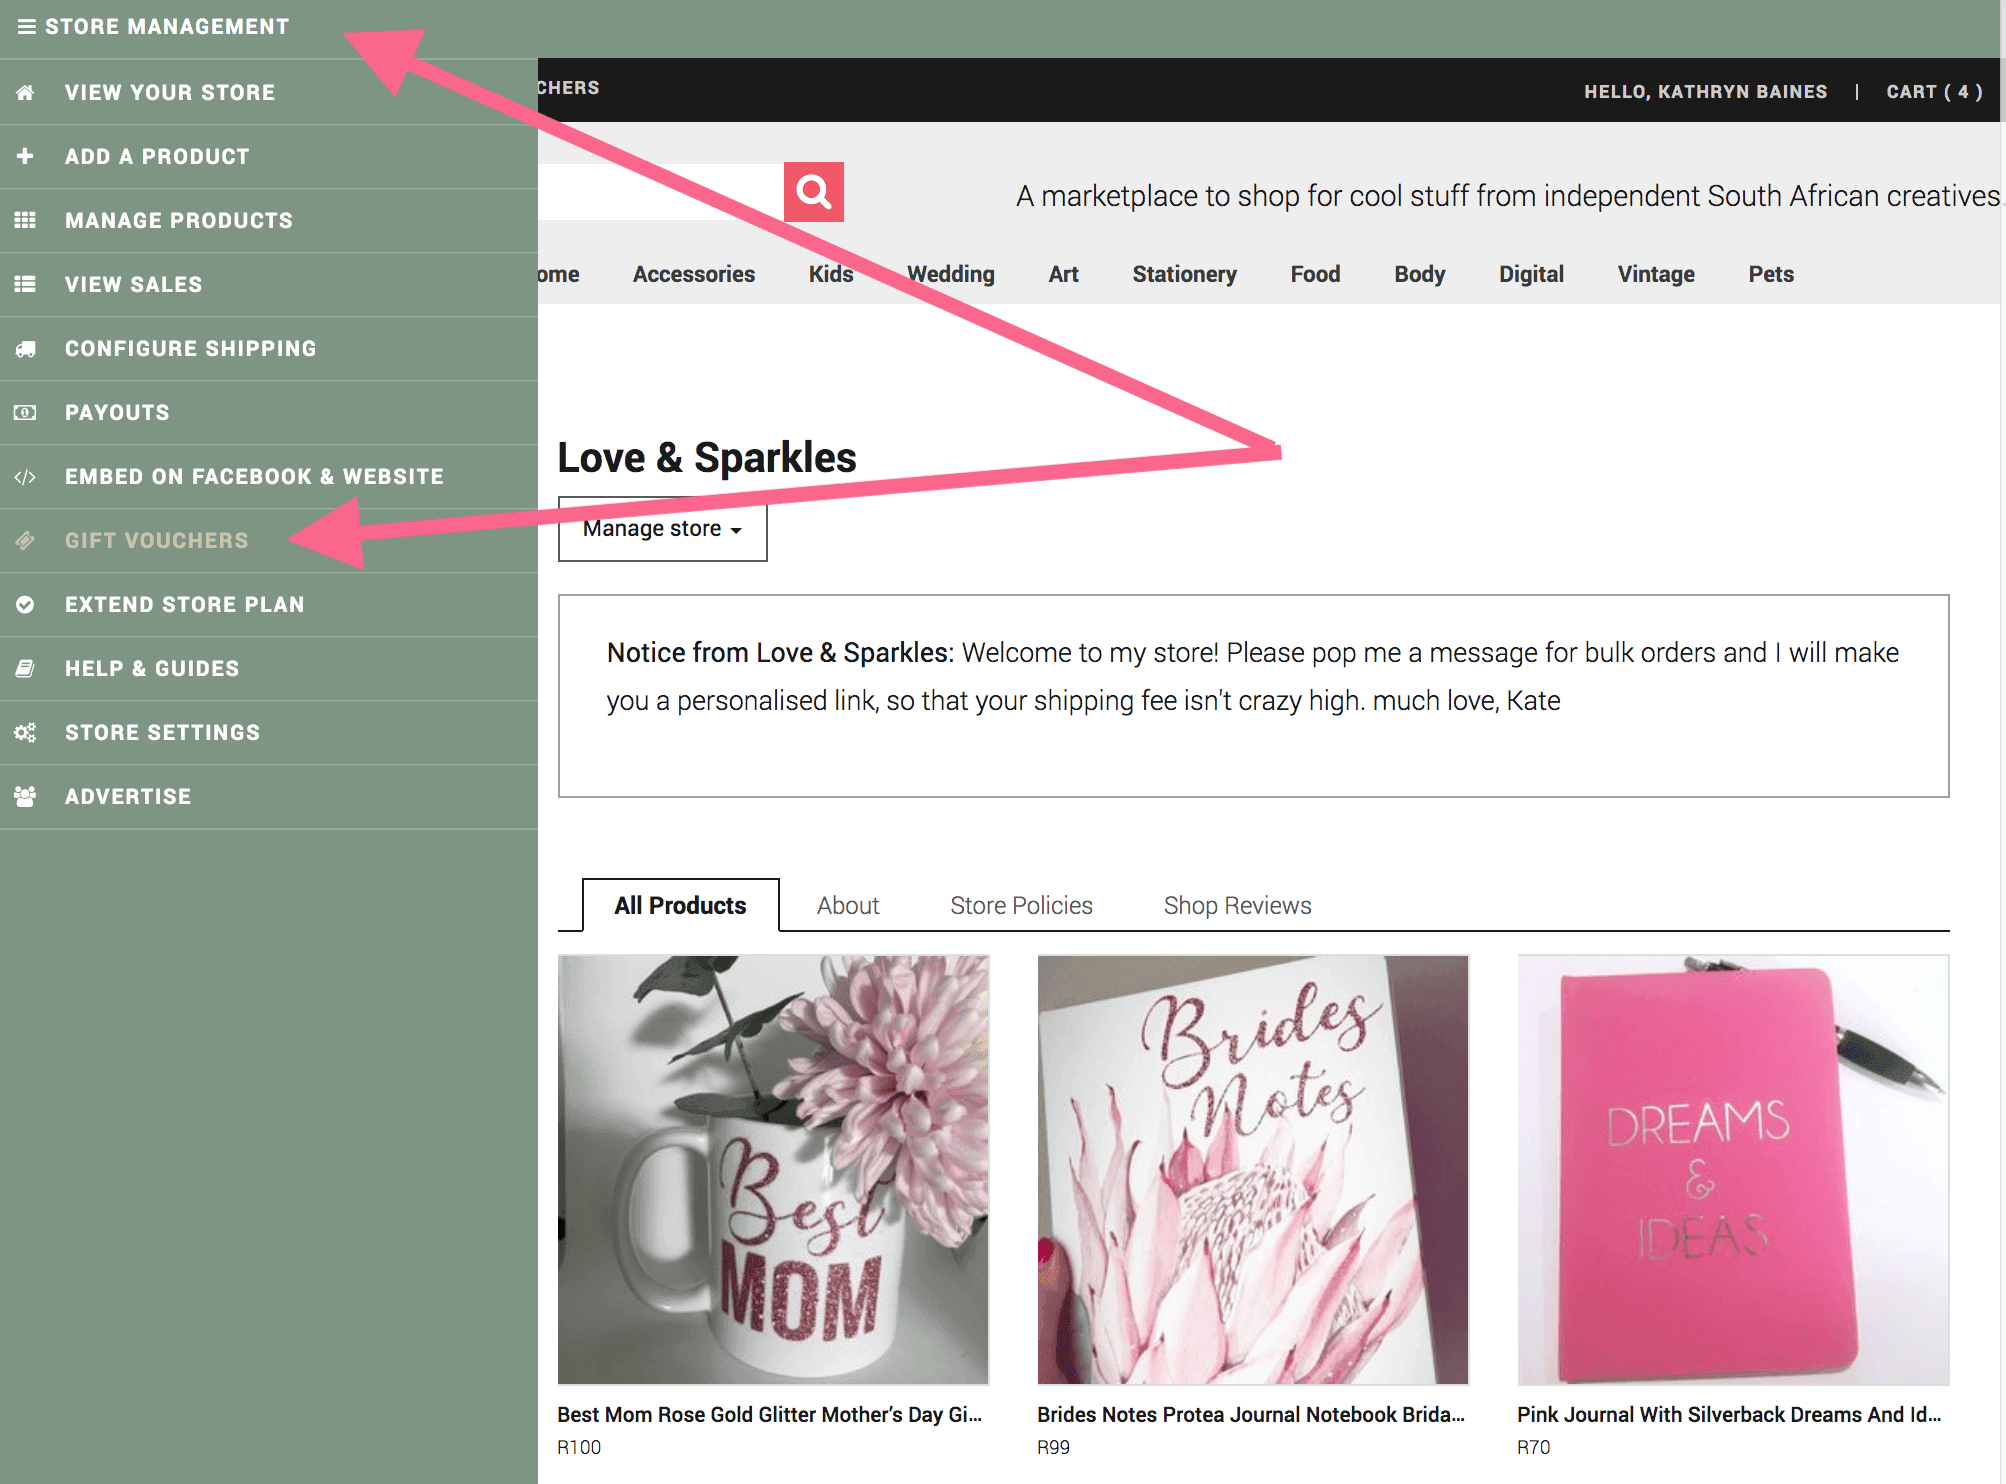Click the hamburger icon beside Store Management
The width and height of the screenshot is (2006, 1484).
pos(27,27)
